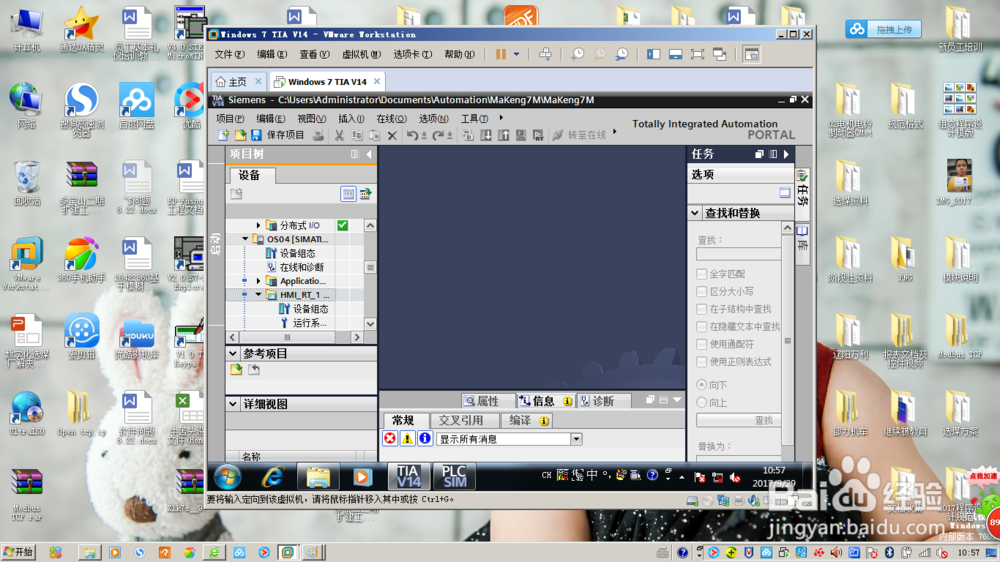
Task: Open VMware 虚拟机(M) menu
Action: 362,55
